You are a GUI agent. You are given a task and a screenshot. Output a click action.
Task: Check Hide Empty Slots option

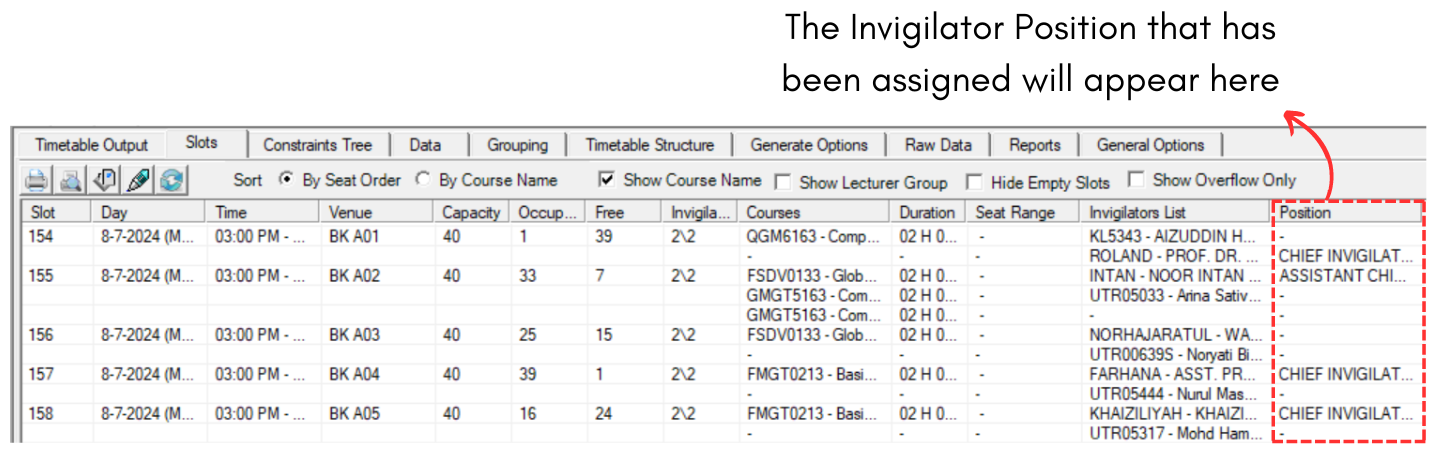tap(973, 182)
